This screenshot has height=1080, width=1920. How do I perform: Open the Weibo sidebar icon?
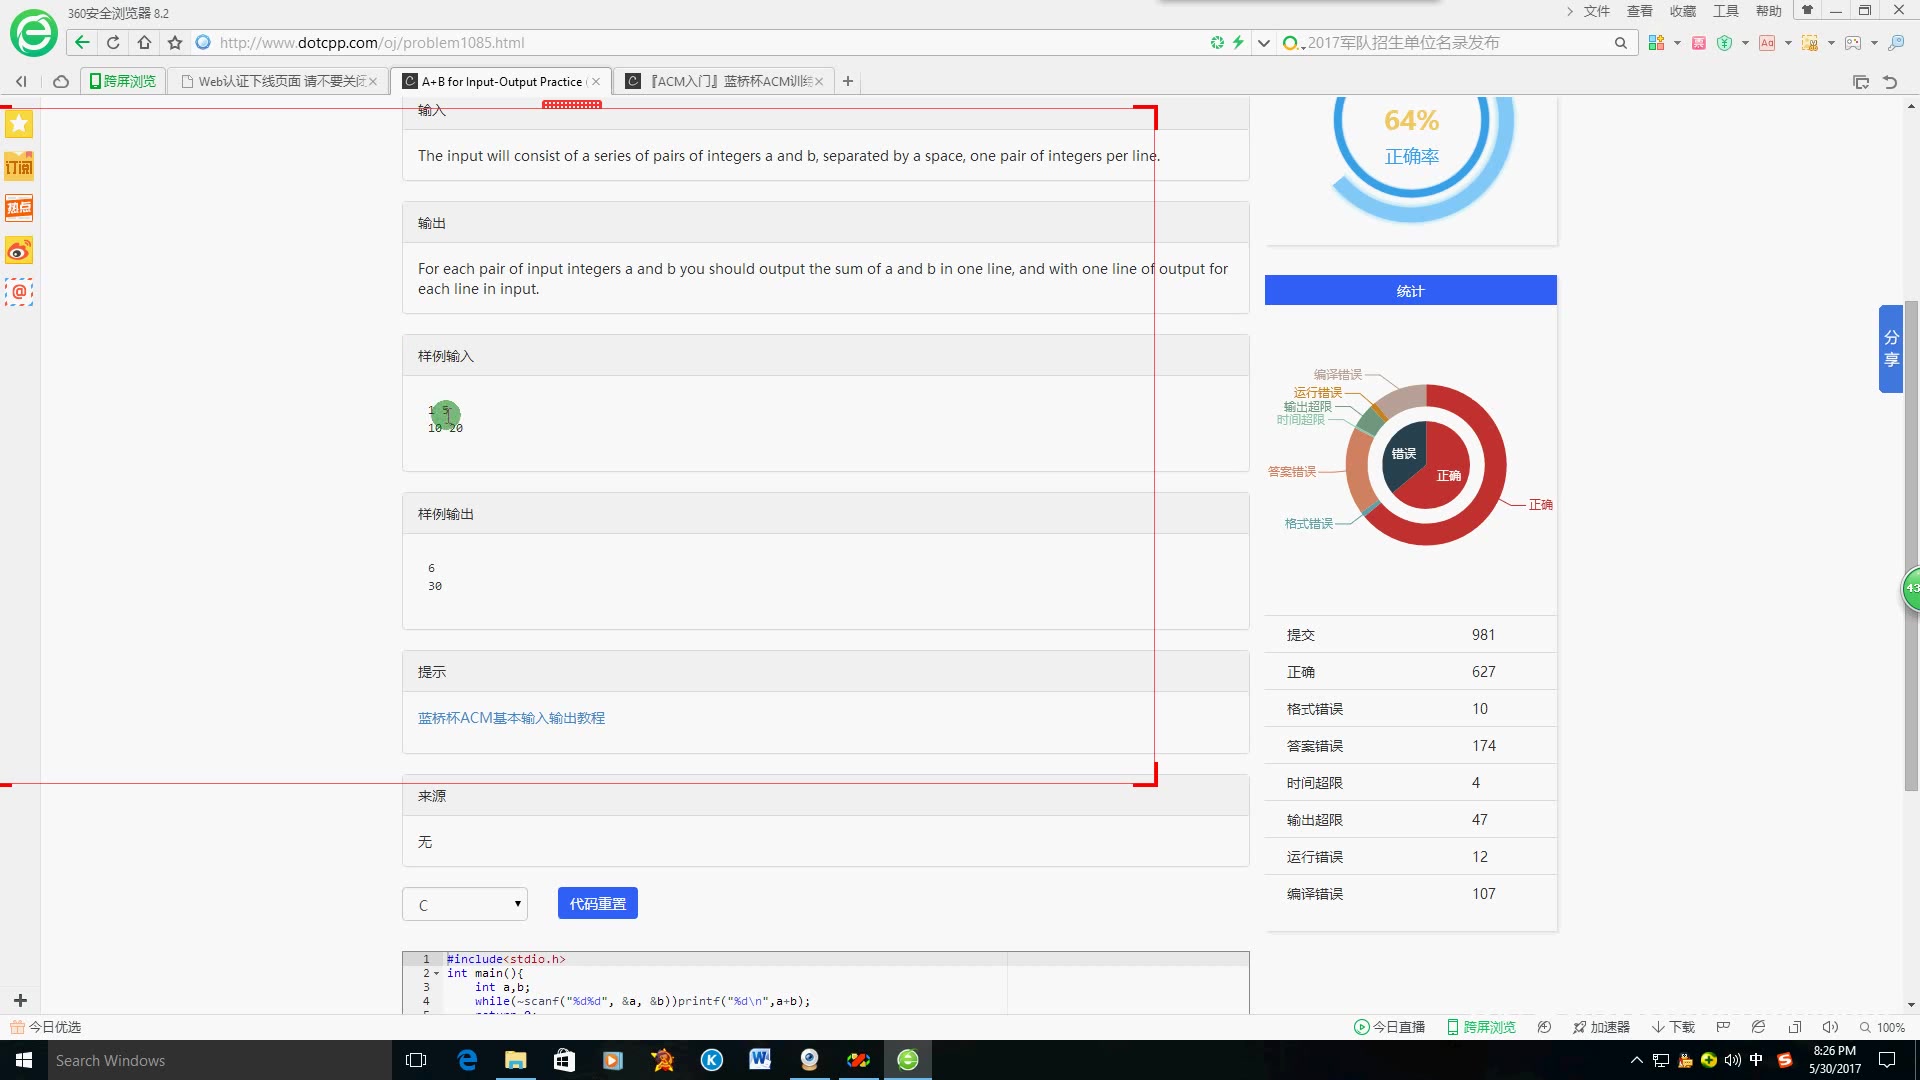point(19,250)
